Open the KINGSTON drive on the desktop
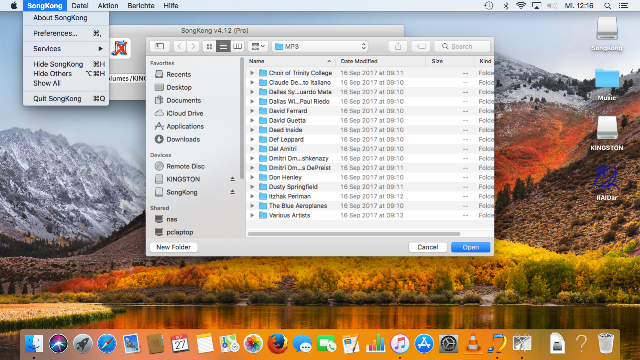 click(607, 133)
